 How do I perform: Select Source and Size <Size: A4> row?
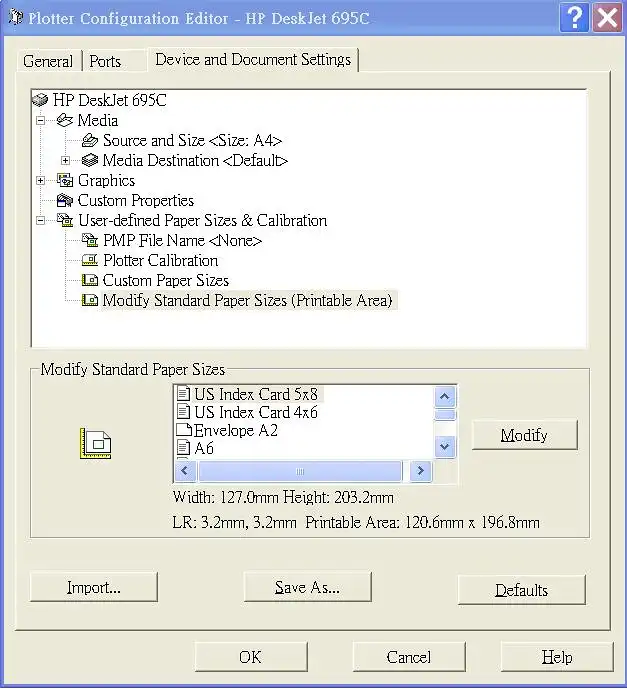pos(192,141)
